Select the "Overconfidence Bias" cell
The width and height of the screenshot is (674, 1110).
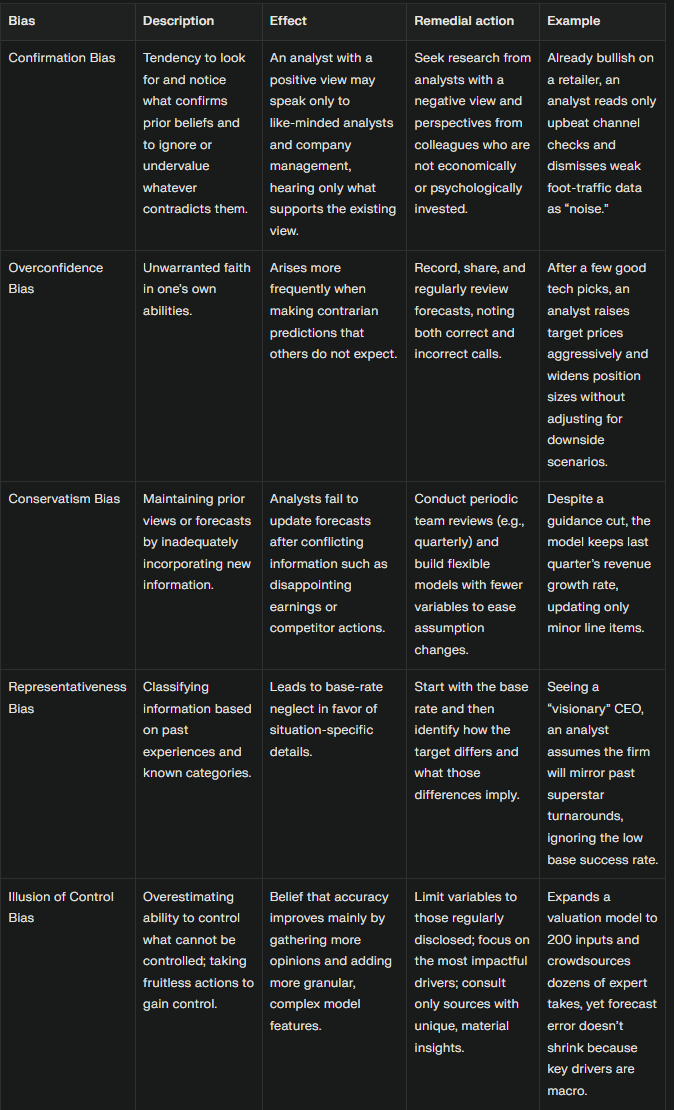(56, 278)
